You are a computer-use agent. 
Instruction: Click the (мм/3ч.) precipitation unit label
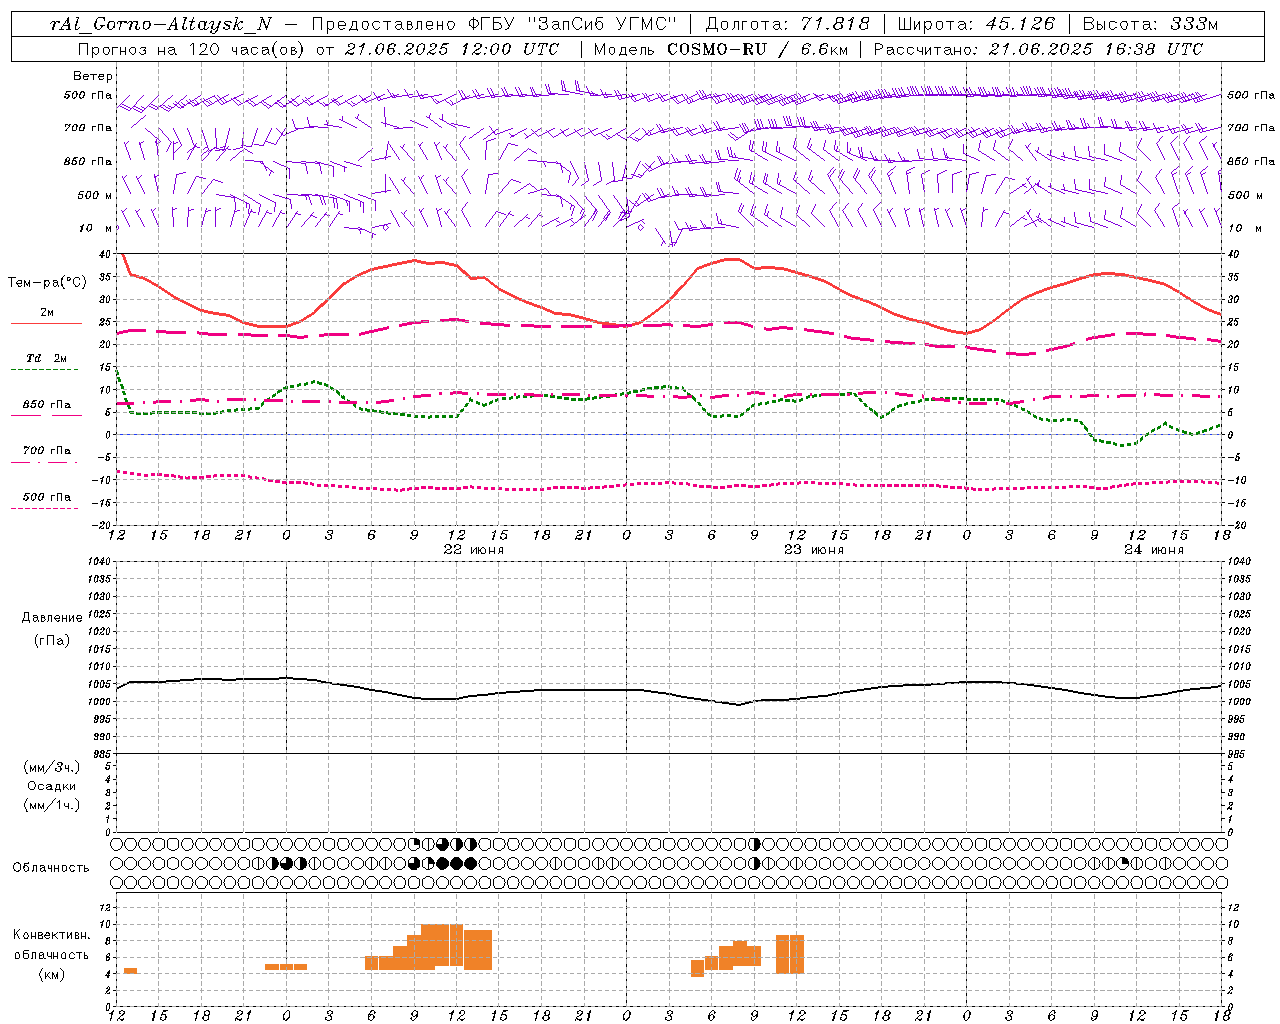[x=52, y=767]
